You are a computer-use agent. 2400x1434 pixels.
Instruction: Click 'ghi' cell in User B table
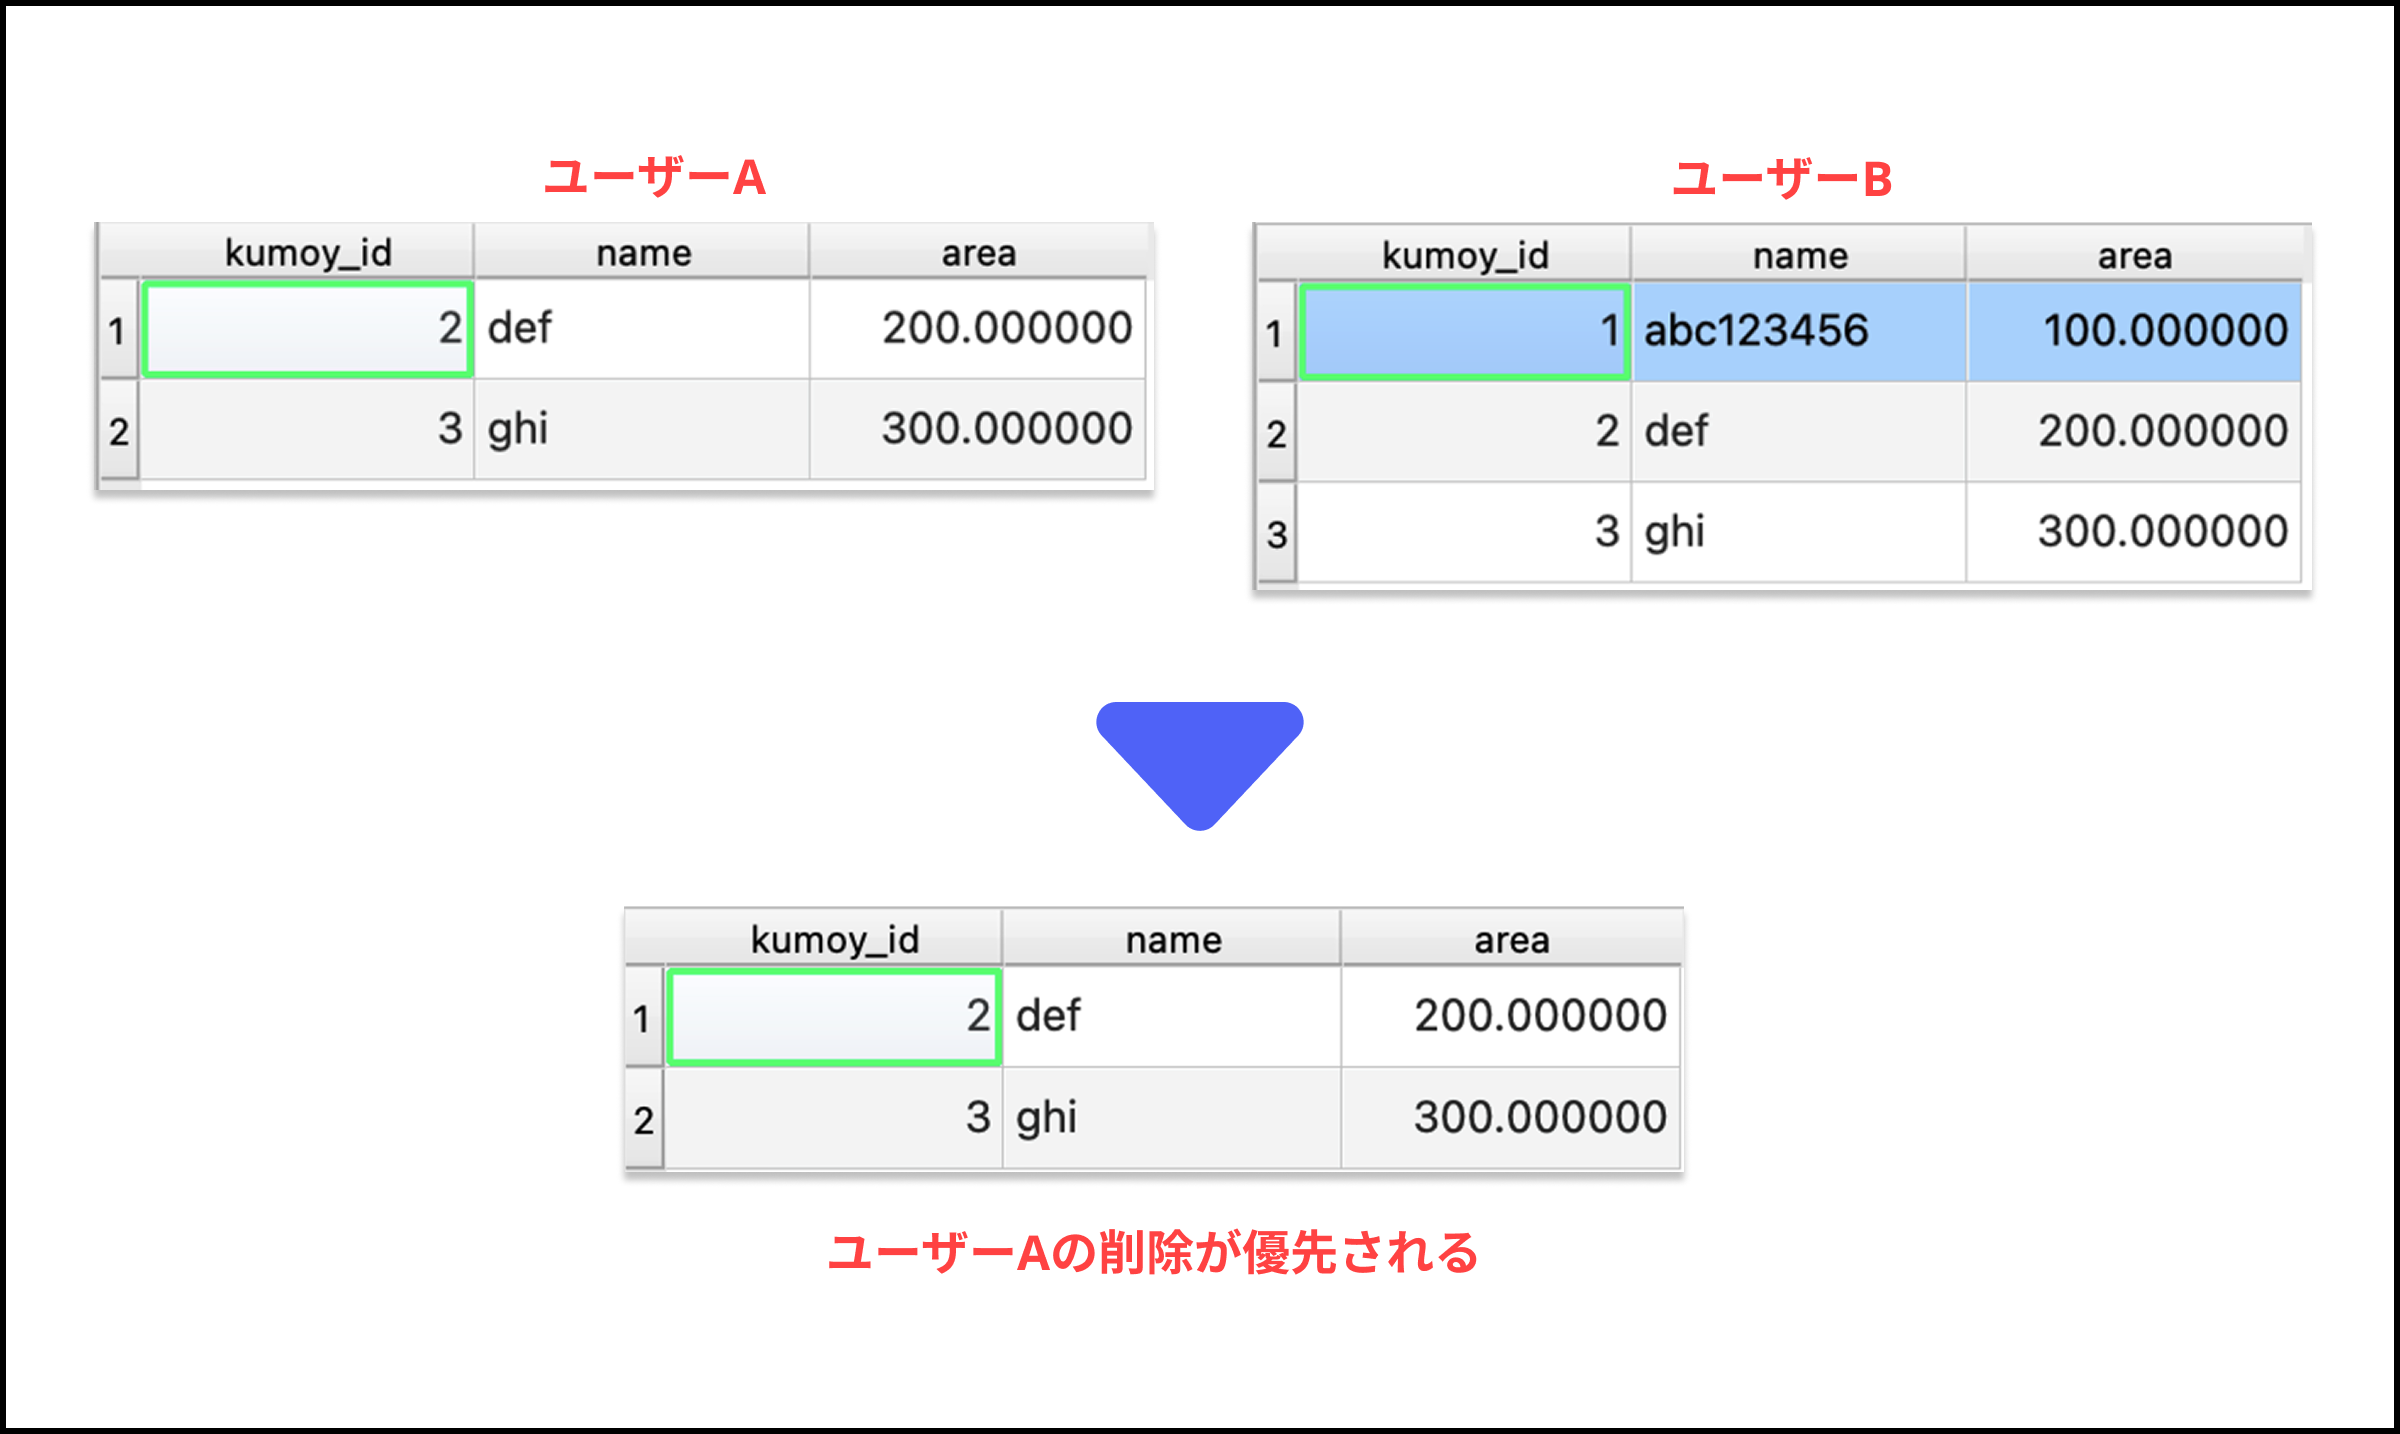1798,532
